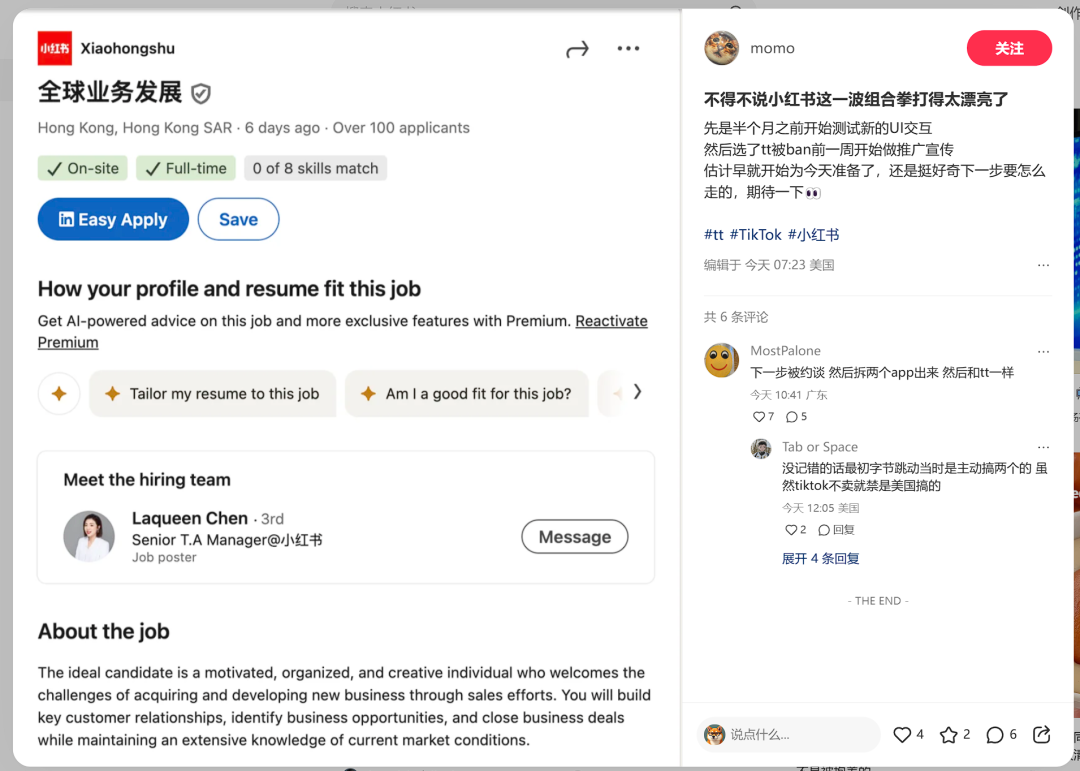This screenshot has height=771, width=1080.
Task: Click the On-site tag
Action: coord(83,168)
